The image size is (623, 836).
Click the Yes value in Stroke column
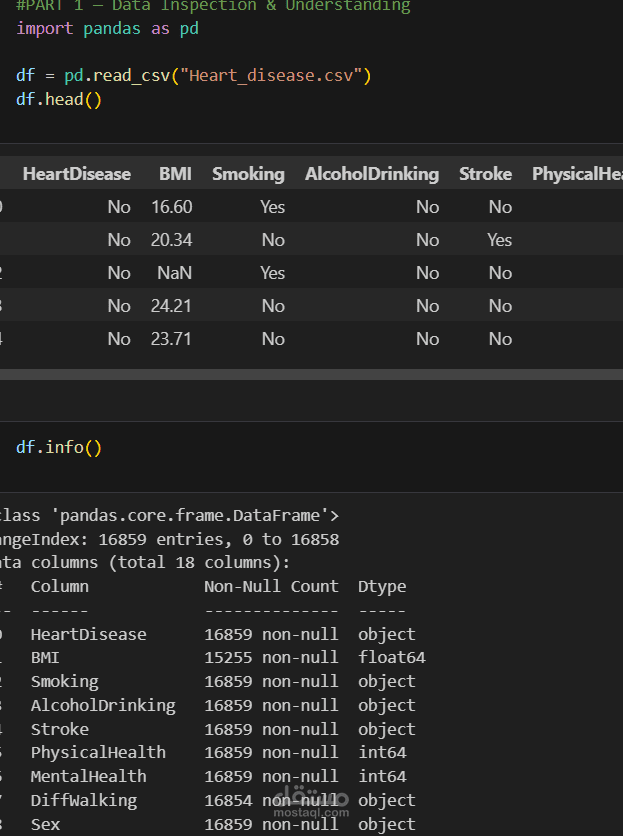499,240
